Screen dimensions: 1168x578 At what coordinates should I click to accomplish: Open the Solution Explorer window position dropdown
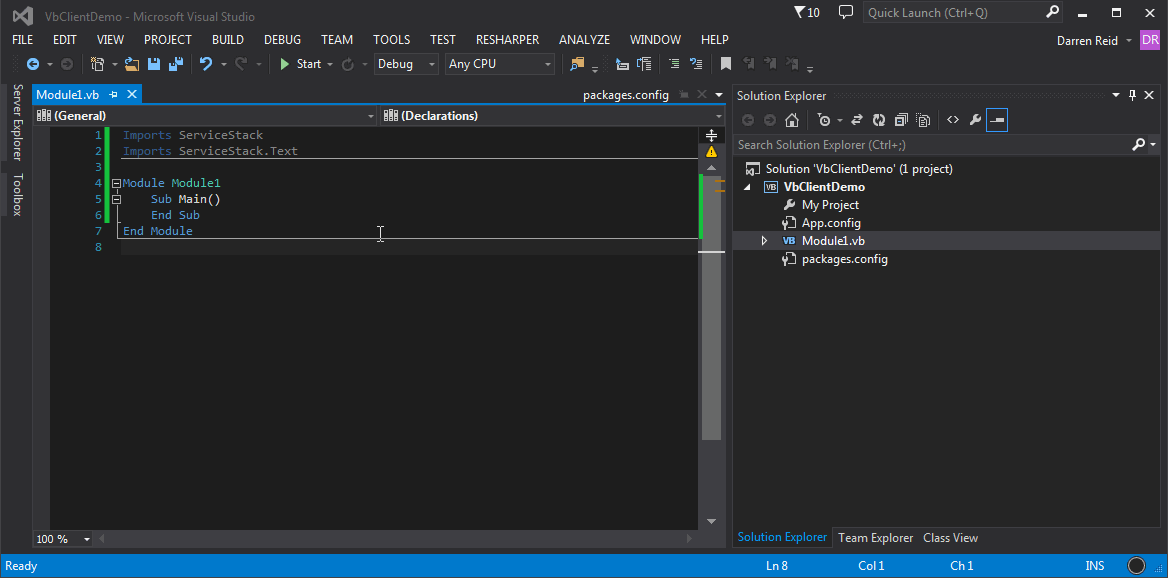(1116, 95)
